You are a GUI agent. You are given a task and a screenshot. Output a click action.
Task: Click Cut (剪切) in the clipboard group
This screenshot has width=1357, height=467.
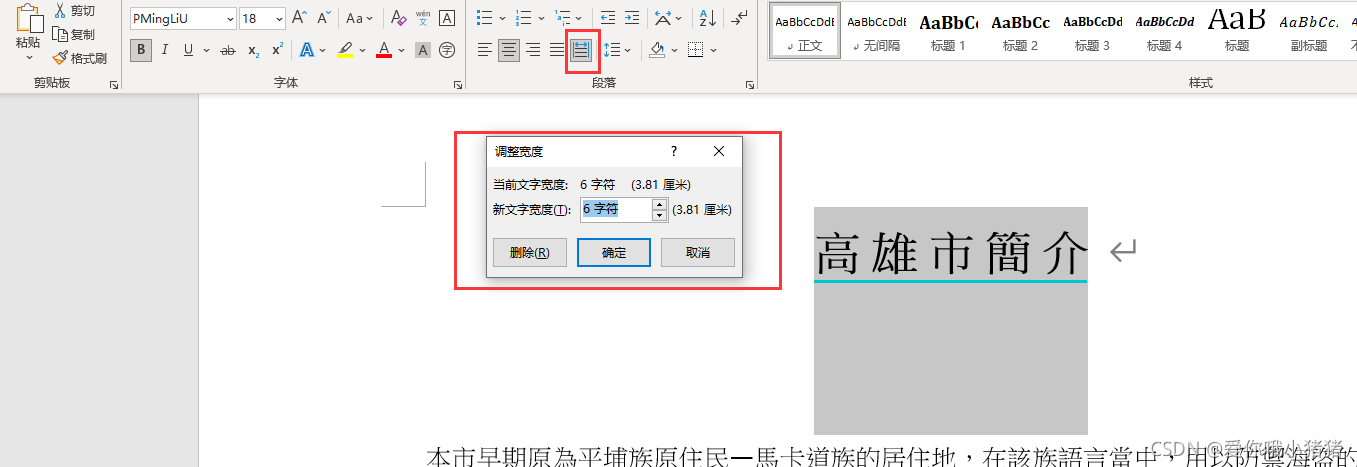click(x=74, y=11)
